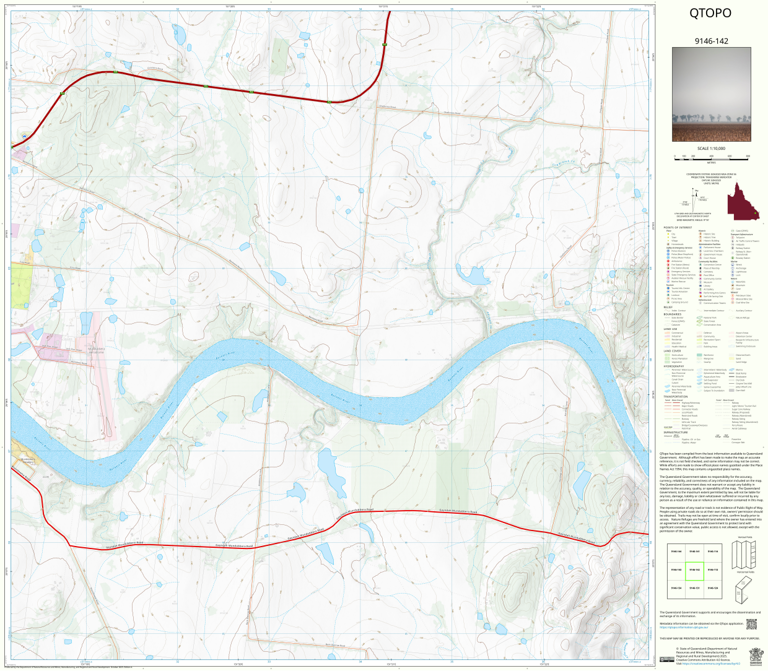The height and width of the screenshot is (671, 768).
Task: Open the QTopo application web link
Action: pos(684,627)
